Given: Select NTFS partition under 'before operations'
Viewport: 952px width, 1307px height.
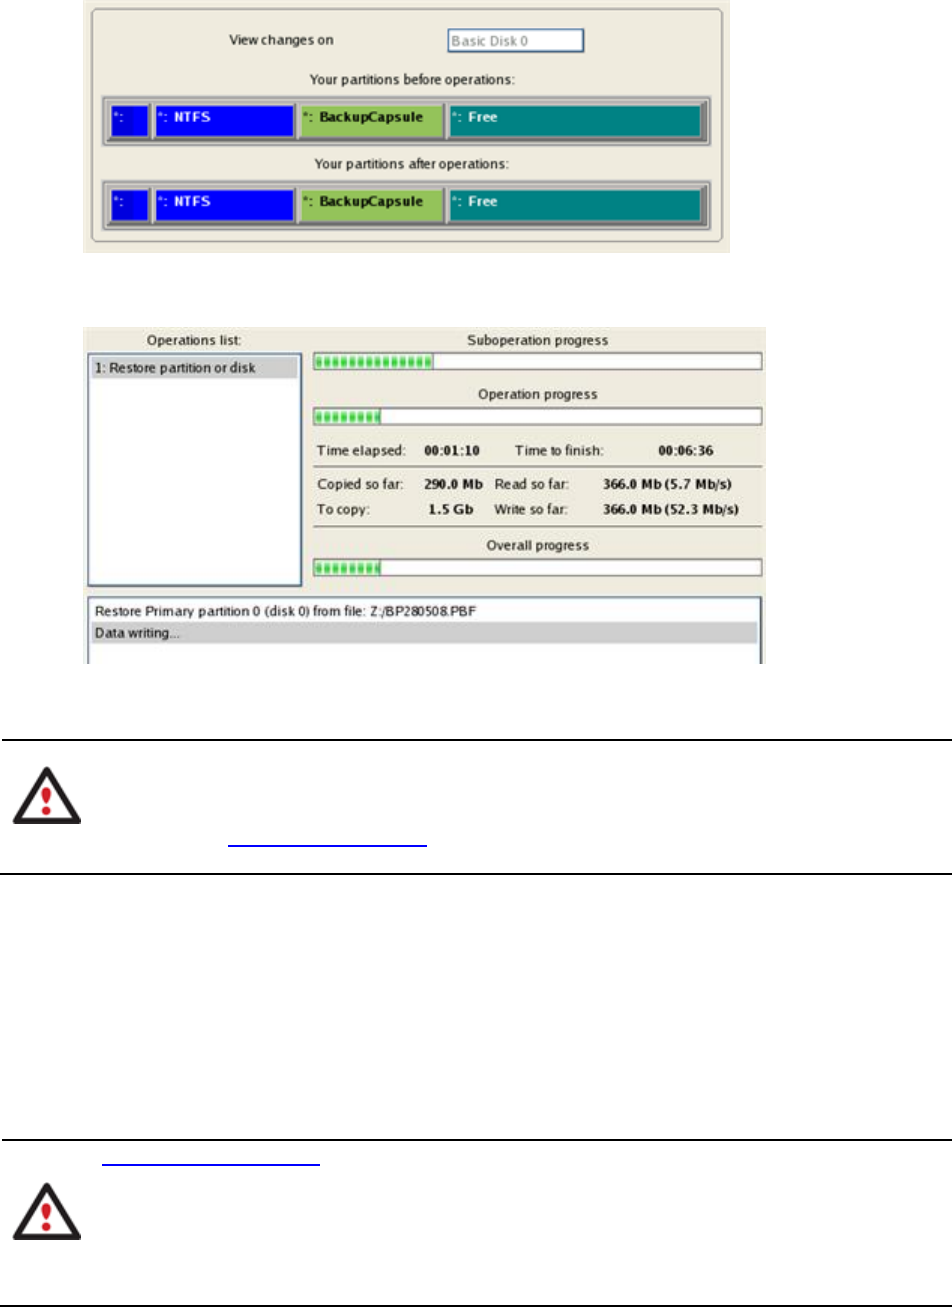Looking at the screenshot, I should click(224, 121).
